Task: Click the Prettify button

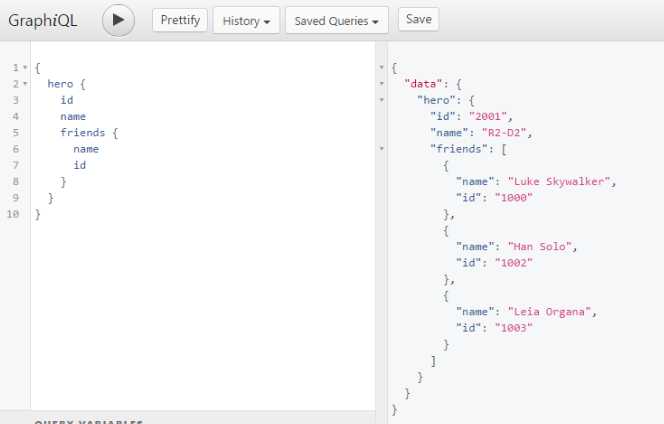Action: (x=180, y=20)
